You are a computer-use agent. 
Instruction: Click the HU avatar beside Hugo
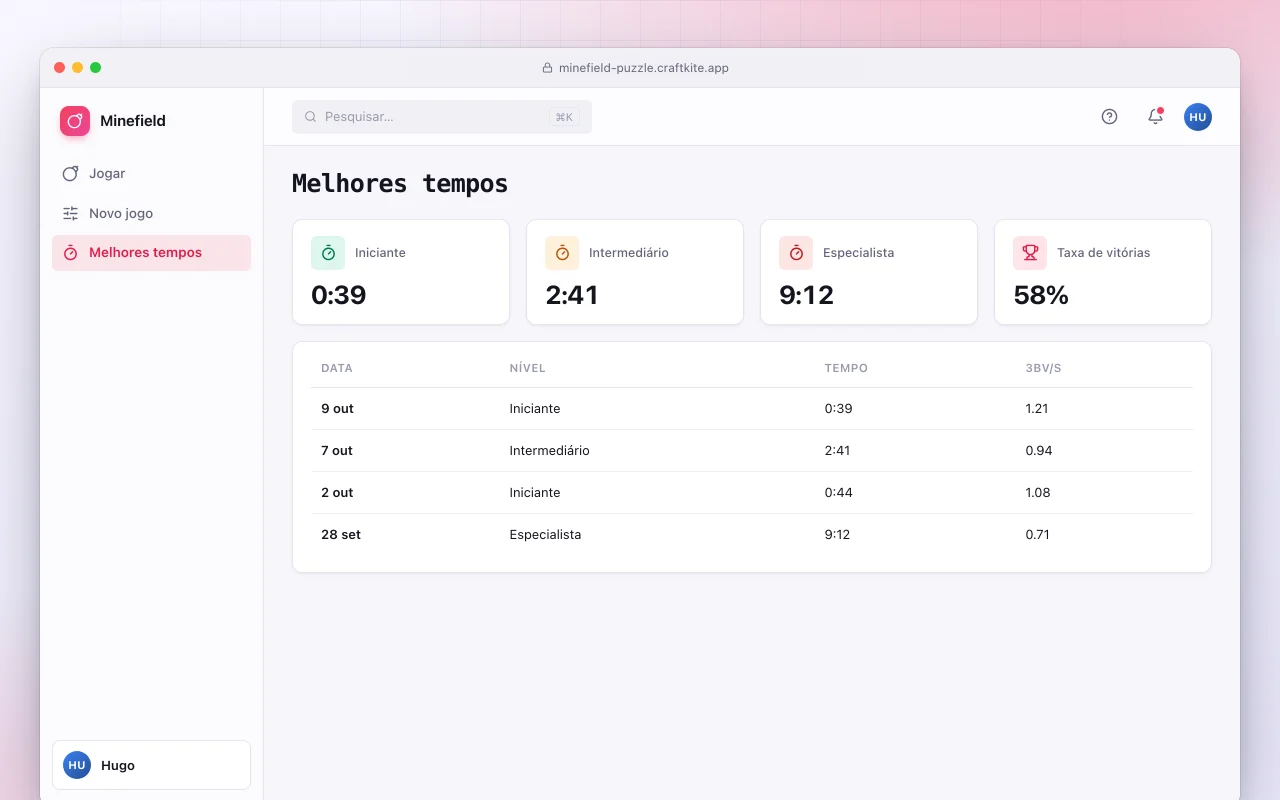tap(77, 765)
